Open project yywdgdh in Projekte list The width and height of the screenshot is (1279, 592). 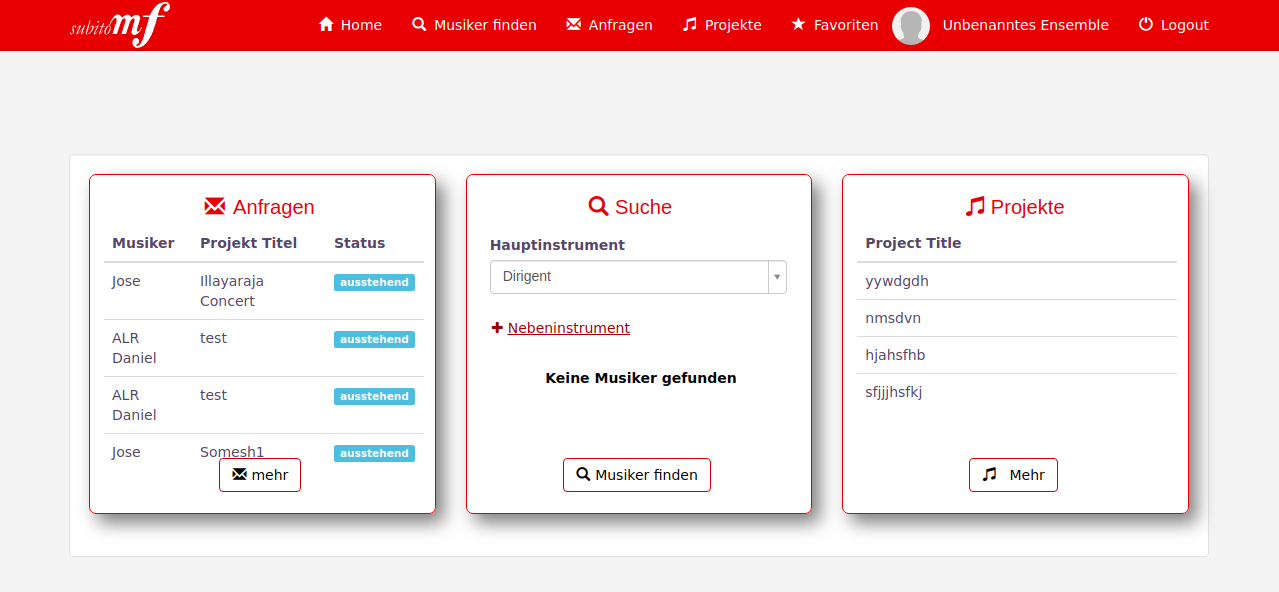[897, 281]
